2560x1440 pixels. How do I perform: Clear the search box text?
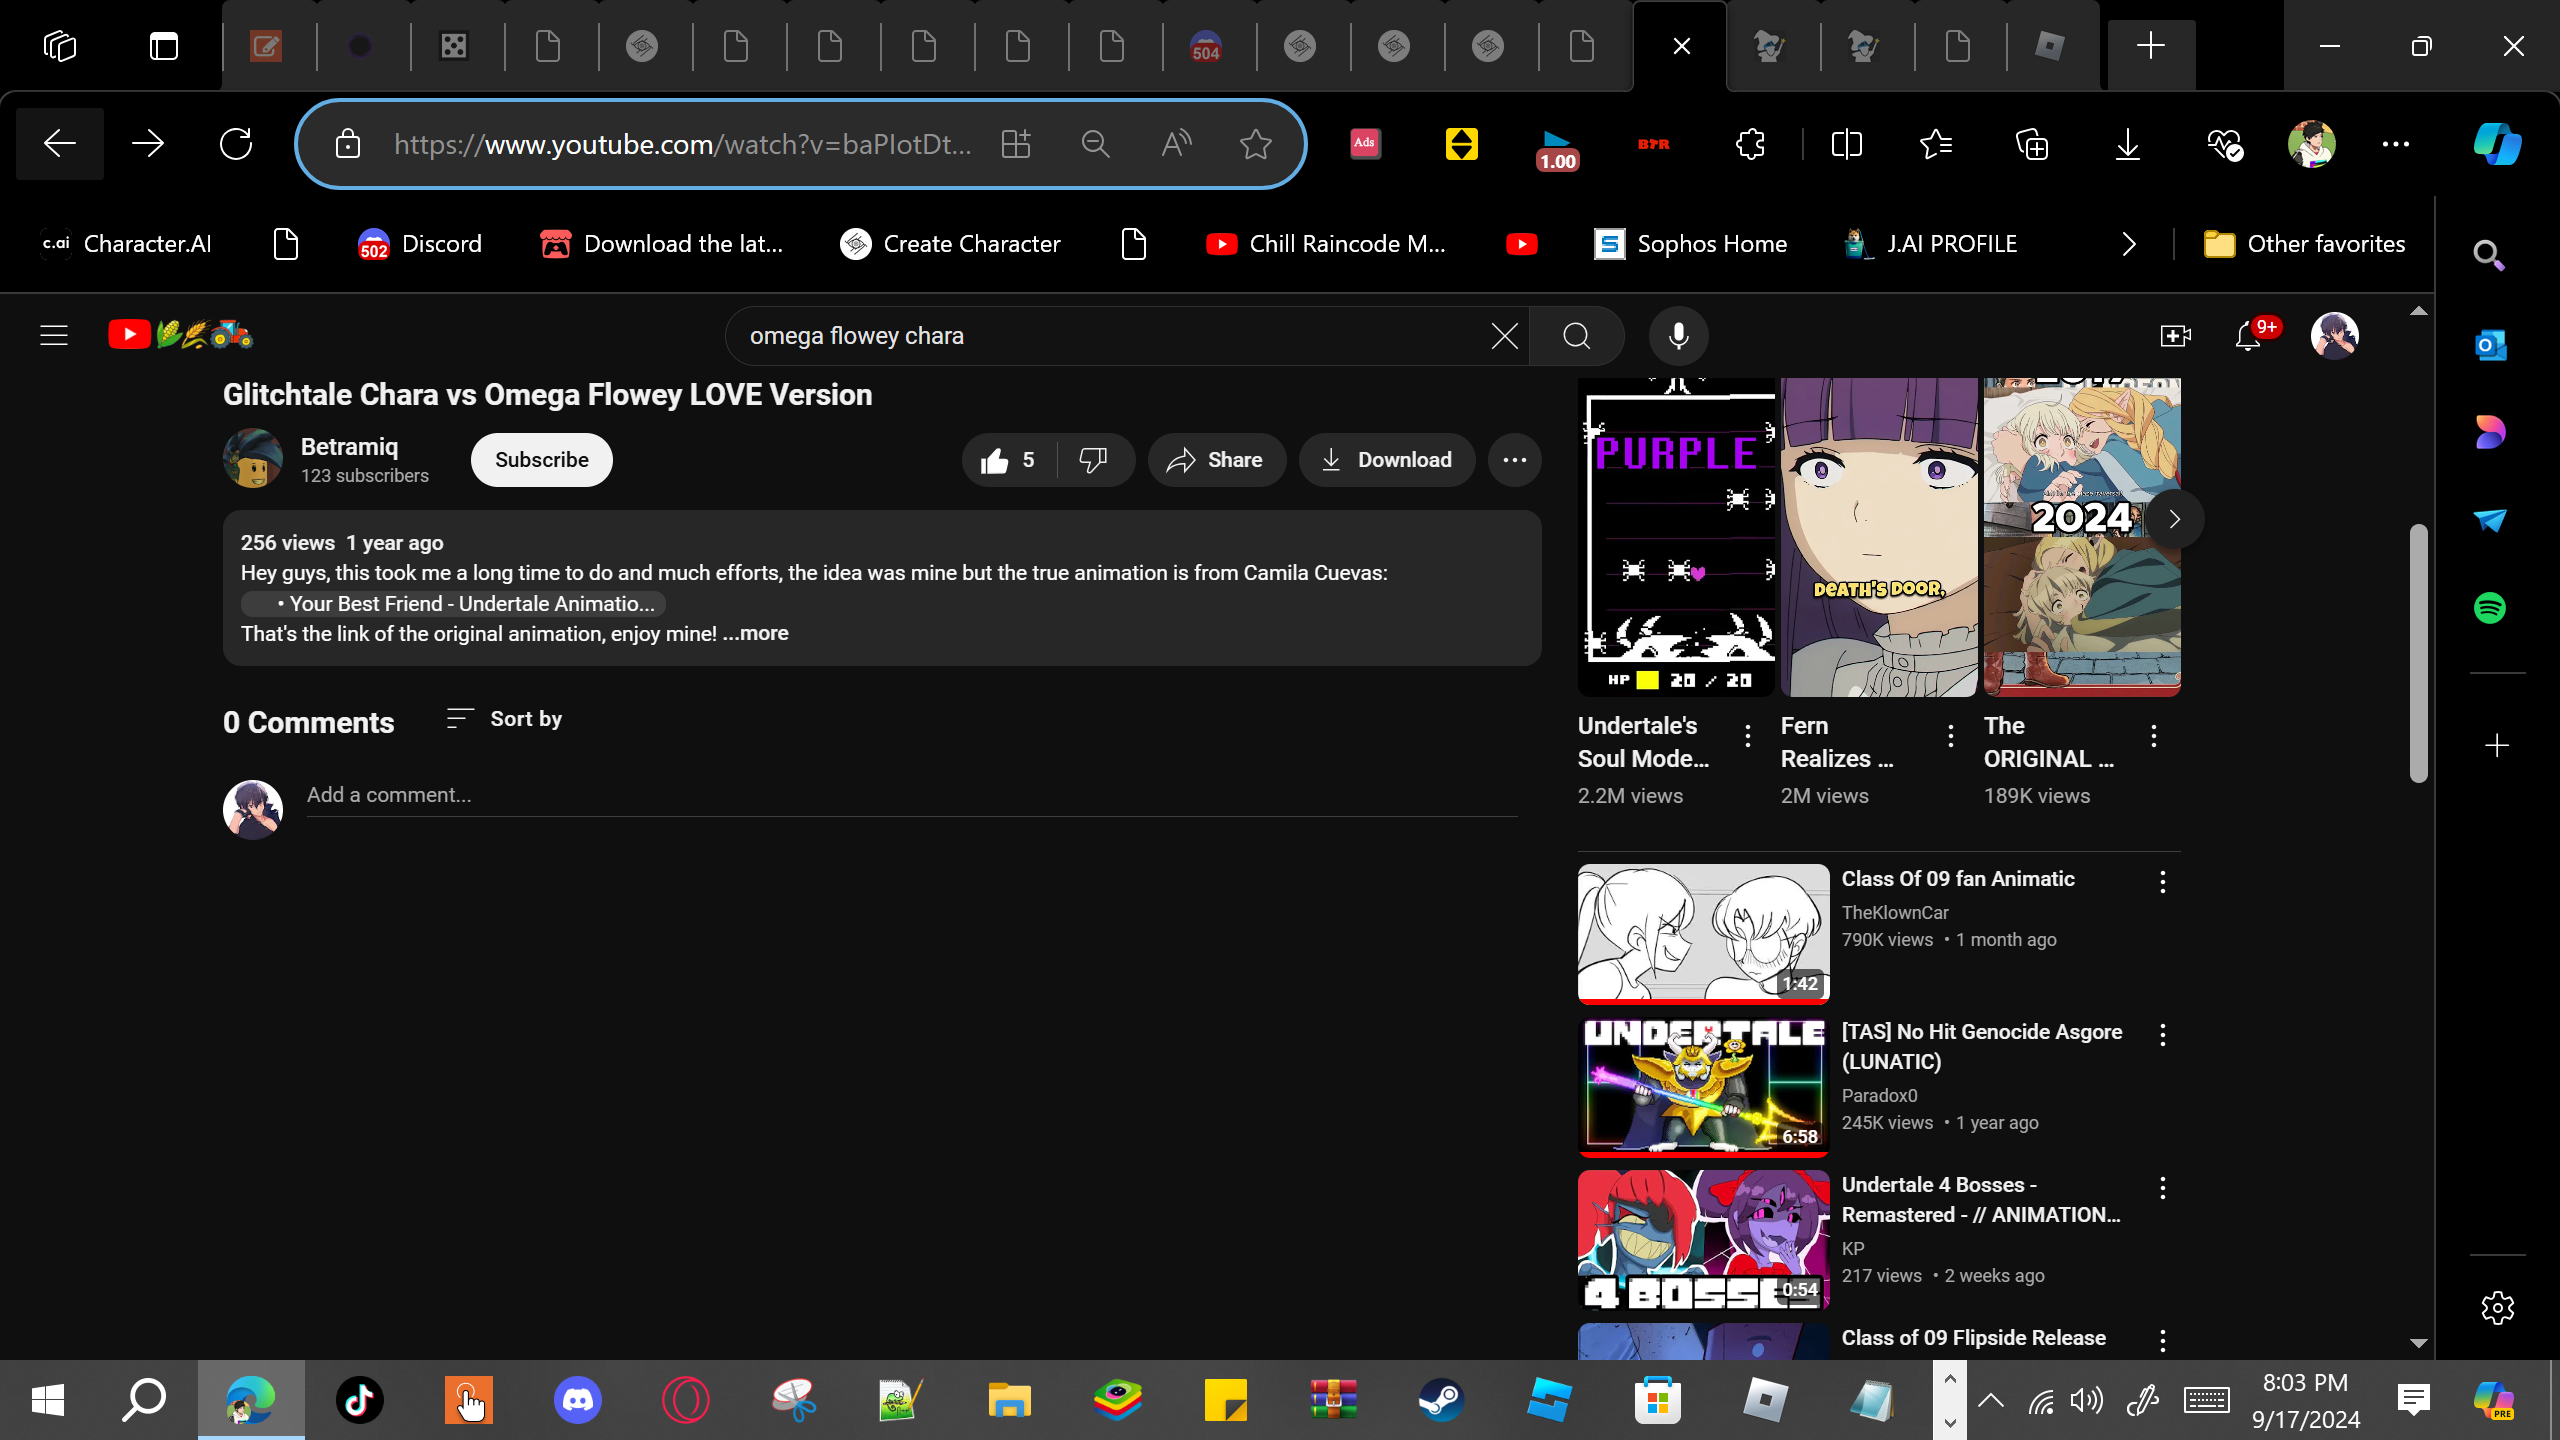[1504, 336]
